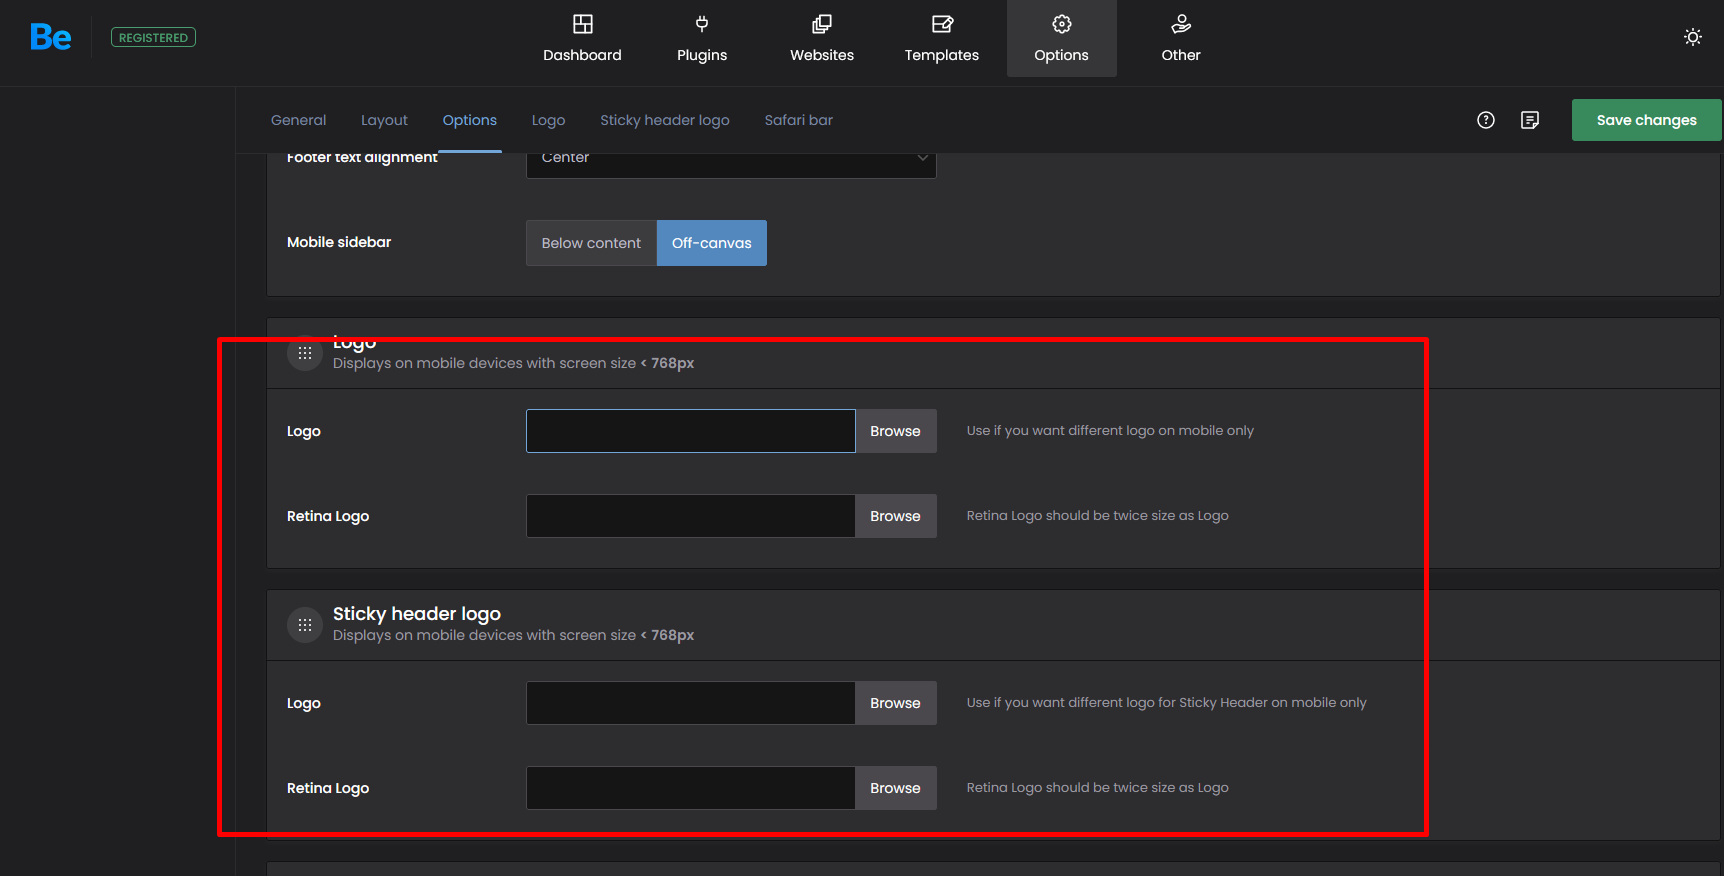Click Save changes button
Viewport: 1724px width, 876px height.
tap(1646, 120)
